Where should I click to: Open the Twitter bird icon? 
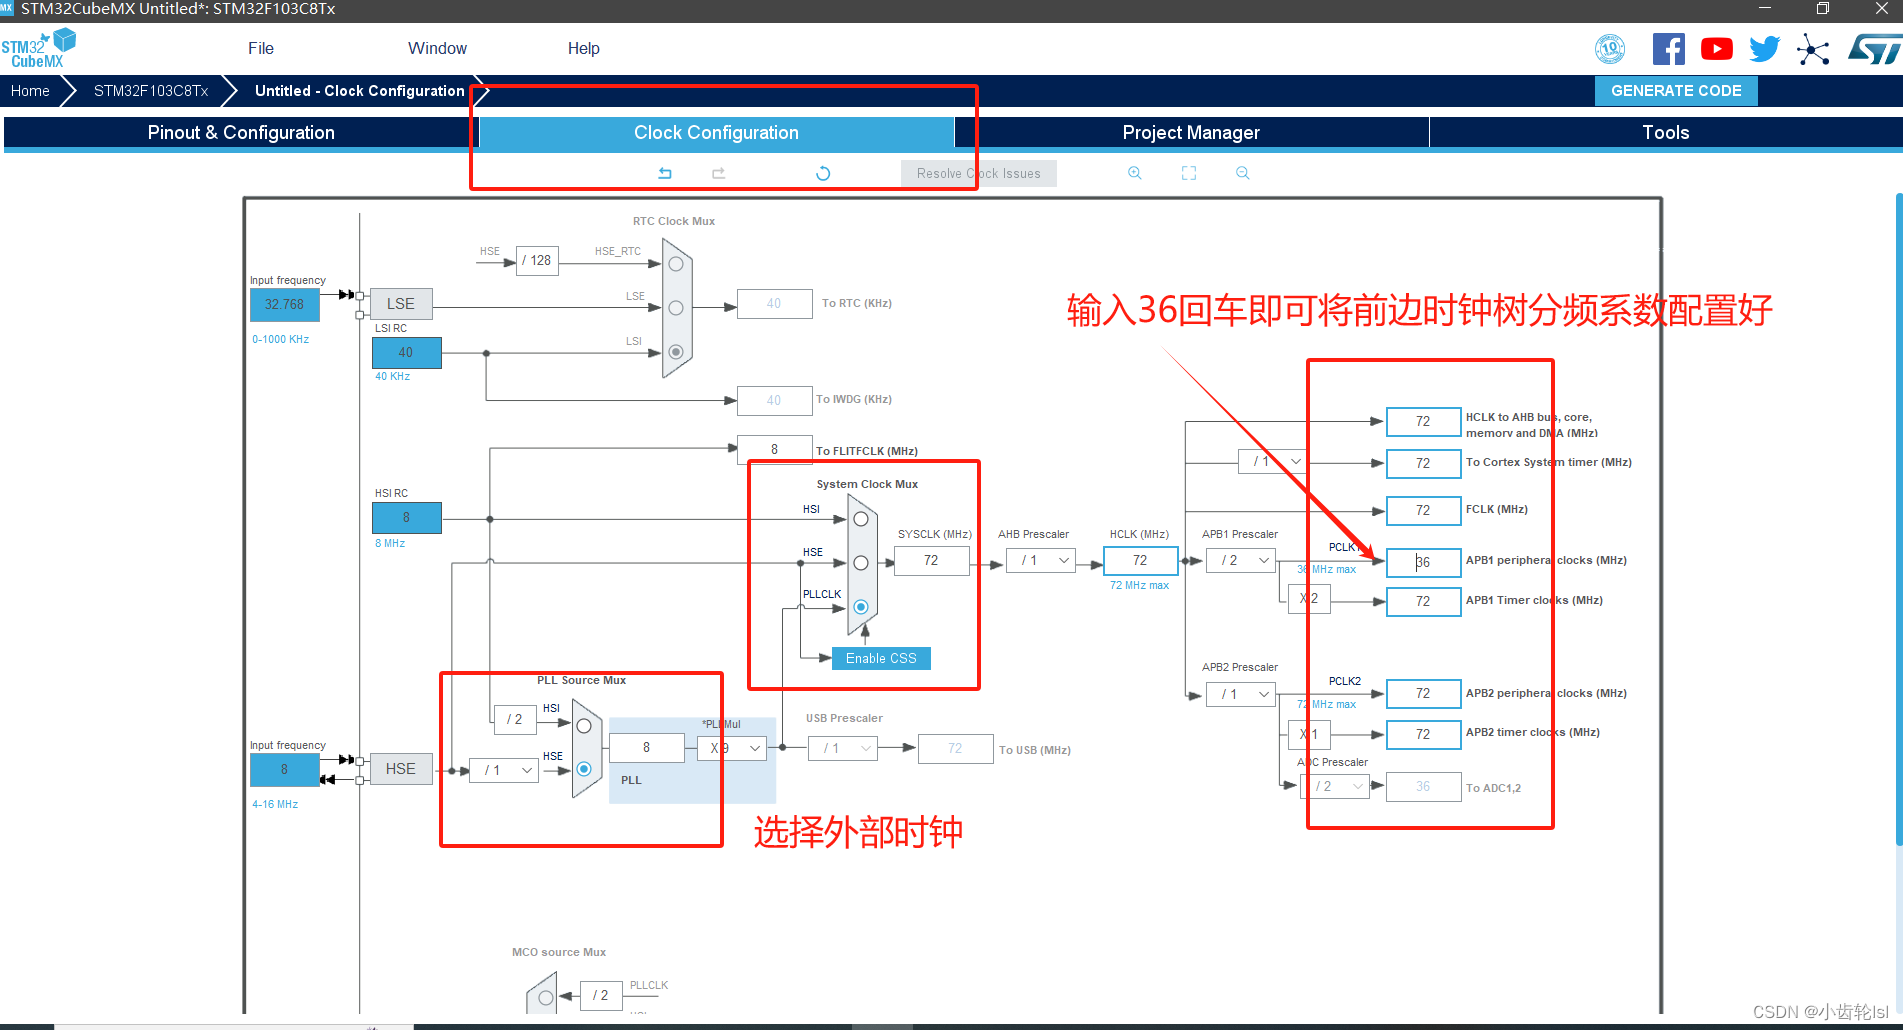coord(1765,49)
